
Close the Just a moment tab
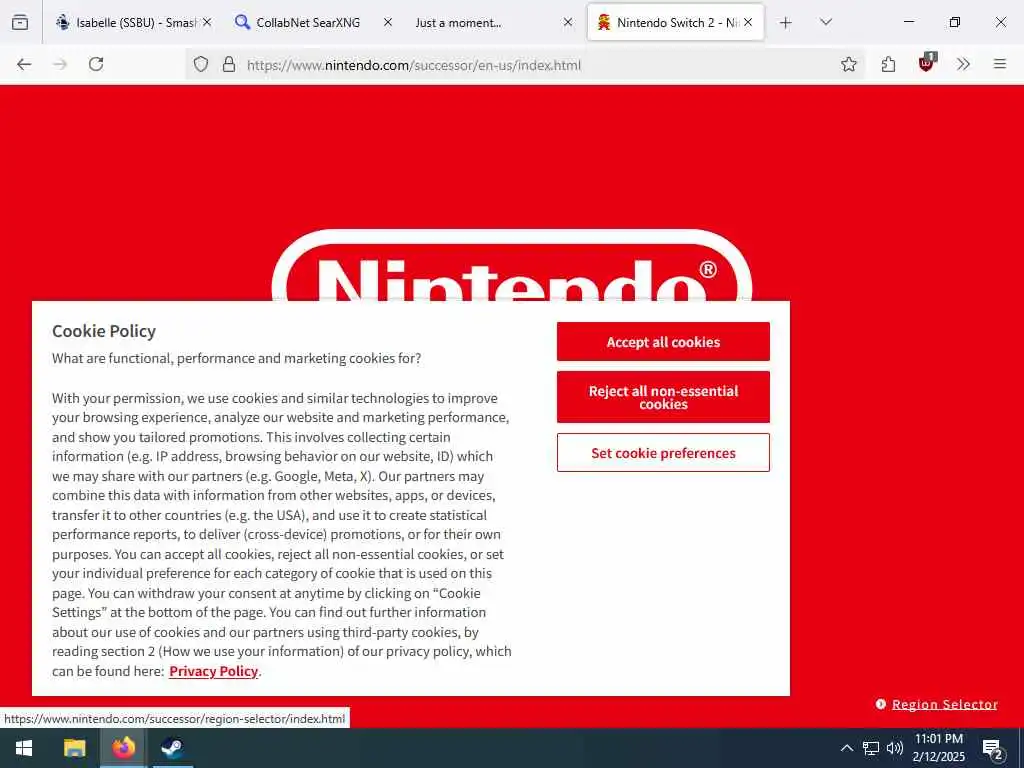coord(568,22)
